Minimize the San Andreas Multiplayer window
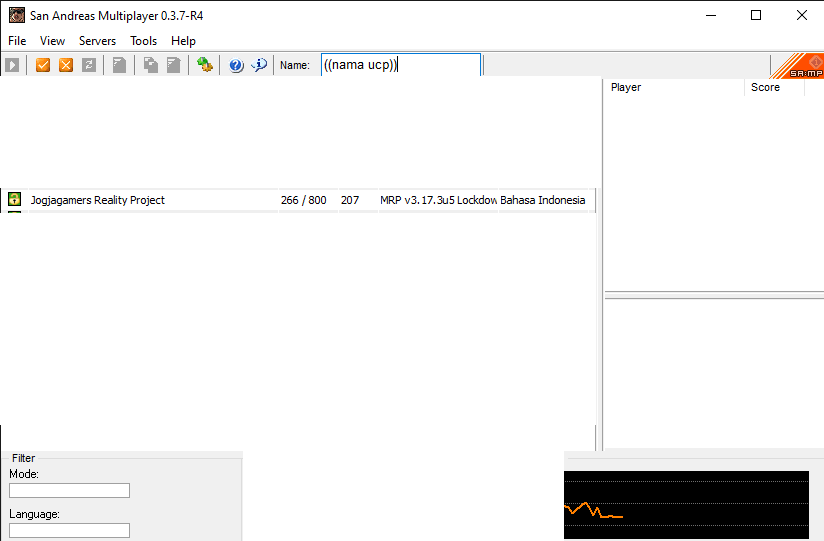824x541 pixels. click(x=711, y=15)
